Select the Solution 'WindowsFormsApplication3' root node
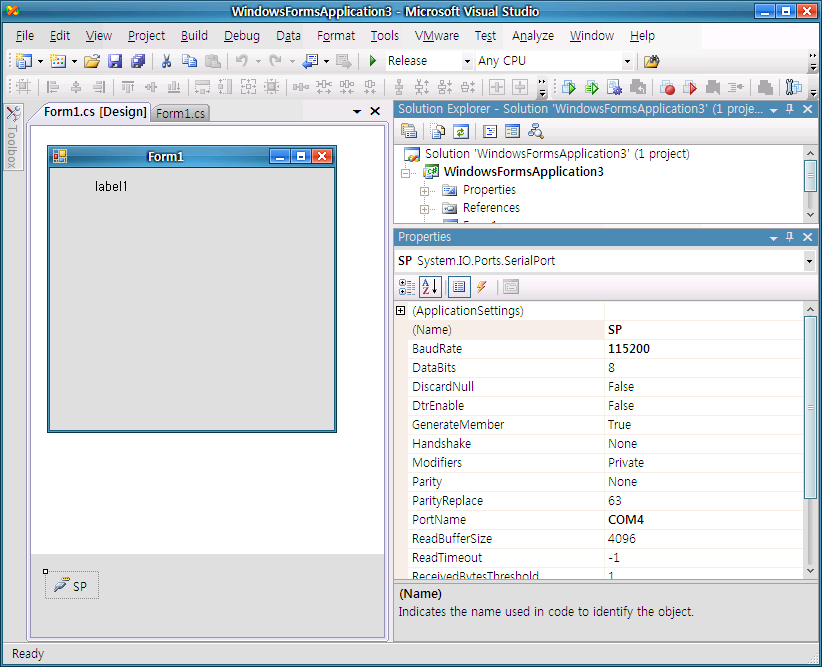 [557, 154]
